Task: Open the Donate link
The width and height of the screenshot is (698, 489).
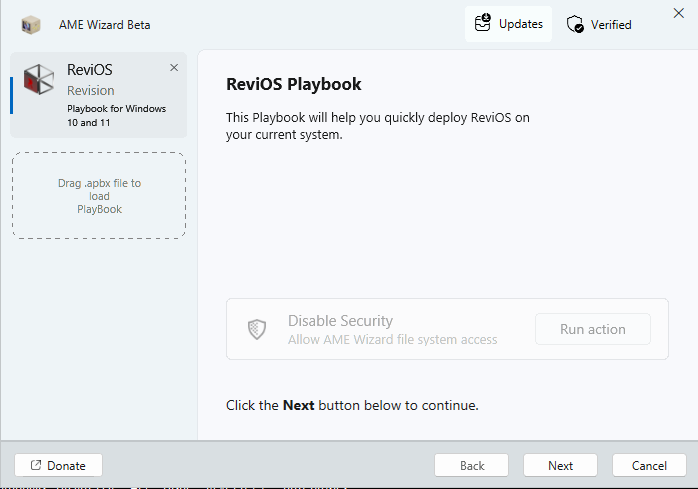Action: pos(58,466)
